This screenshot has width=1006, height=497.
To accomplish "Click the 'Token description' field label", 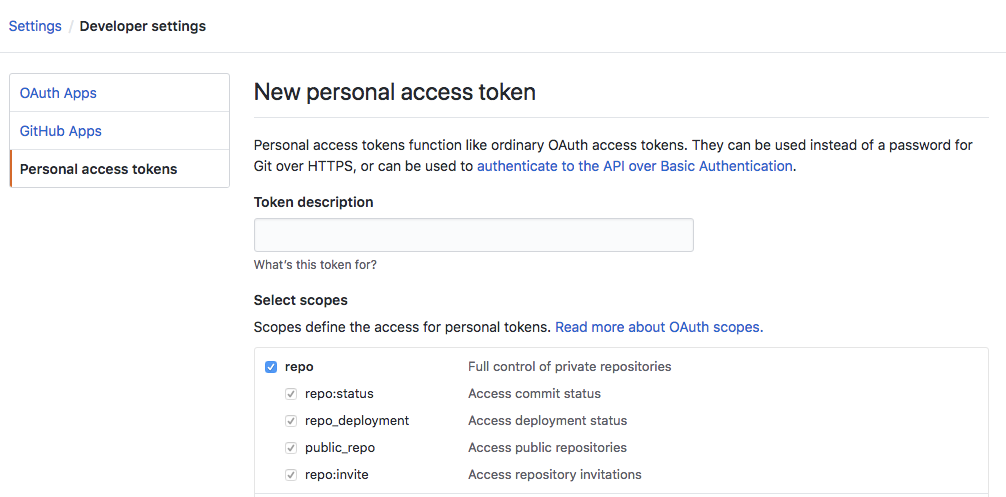I will (313, 202).
